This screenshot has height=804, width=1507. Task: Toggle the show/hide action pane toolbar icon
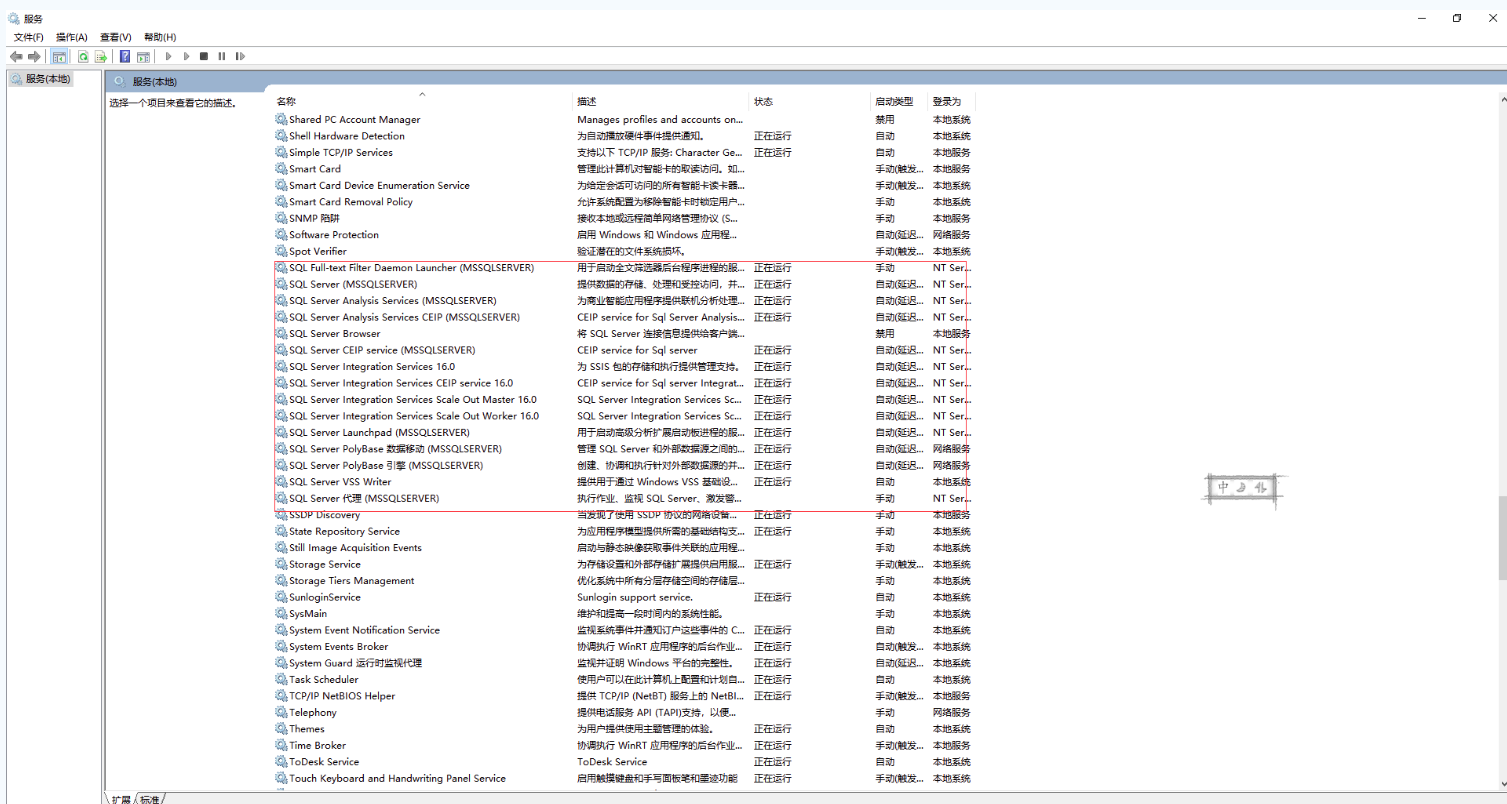[x=144, y=57]
